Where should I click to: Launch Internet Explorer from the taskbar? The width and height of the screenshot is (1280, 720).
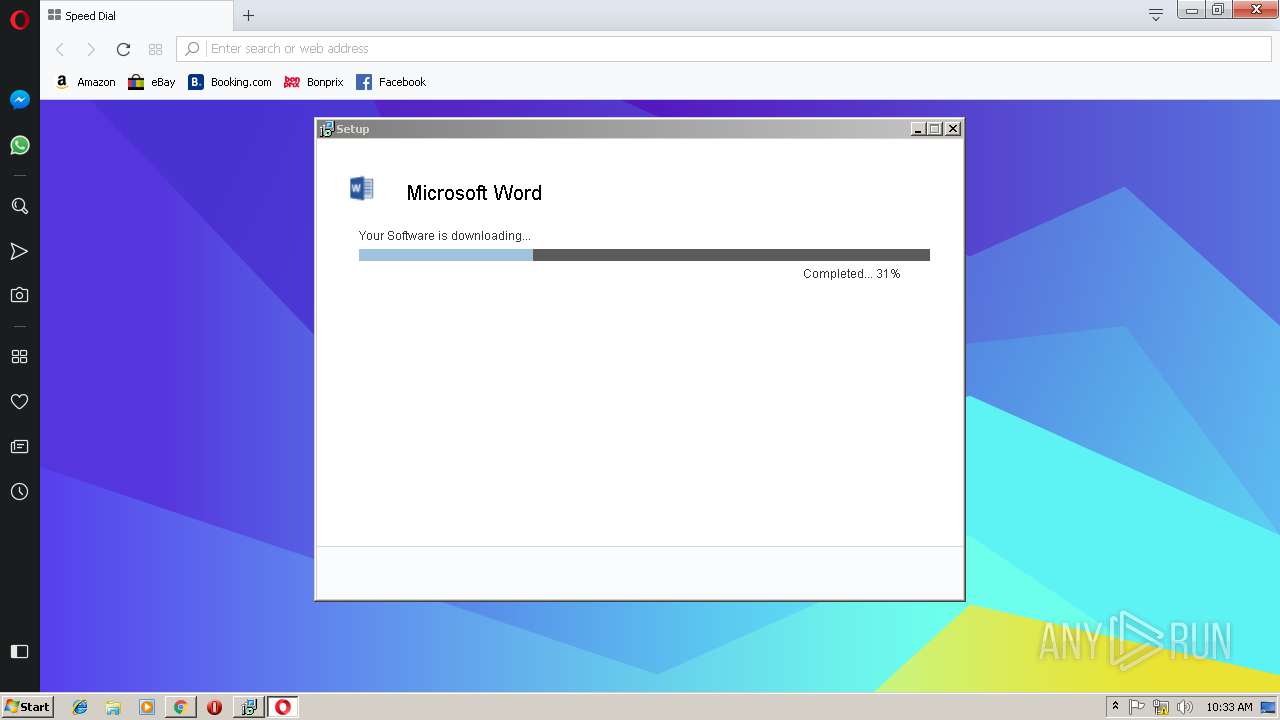click(80, 707)
